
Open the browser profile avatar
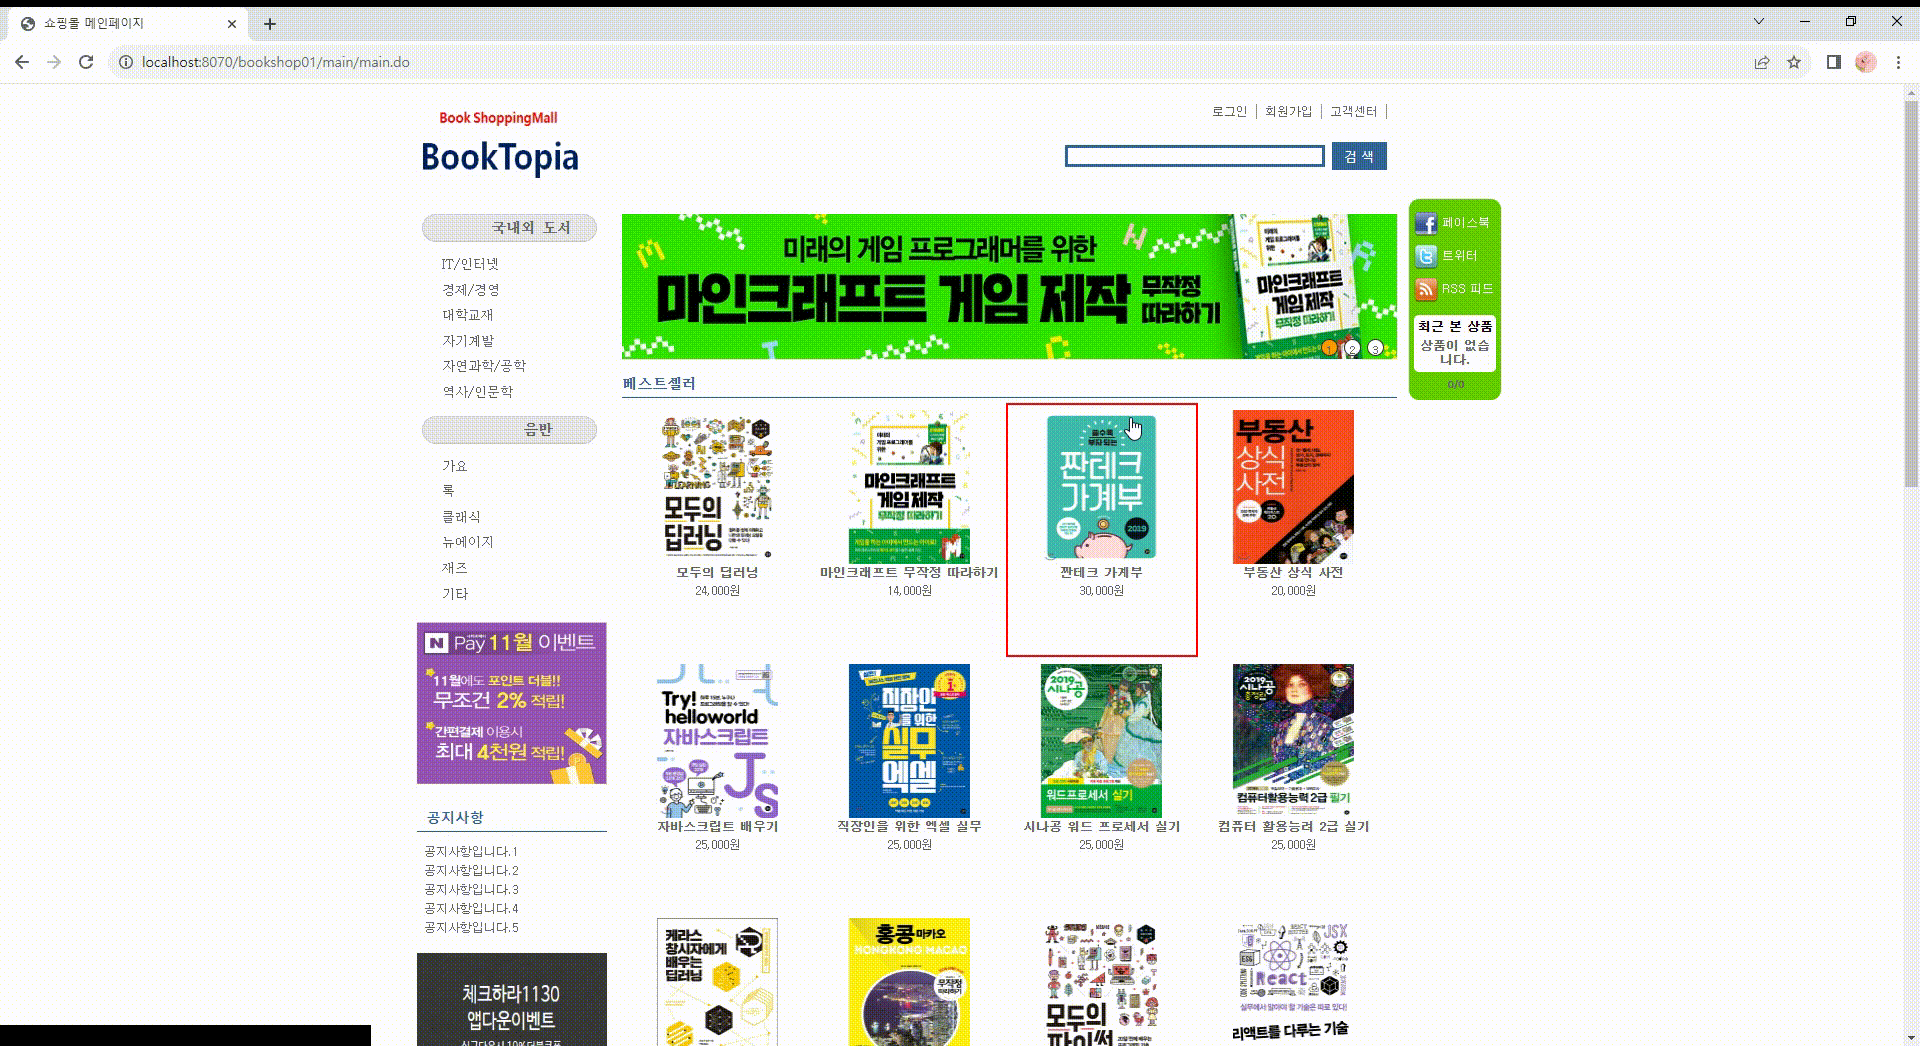(1864, 62)
